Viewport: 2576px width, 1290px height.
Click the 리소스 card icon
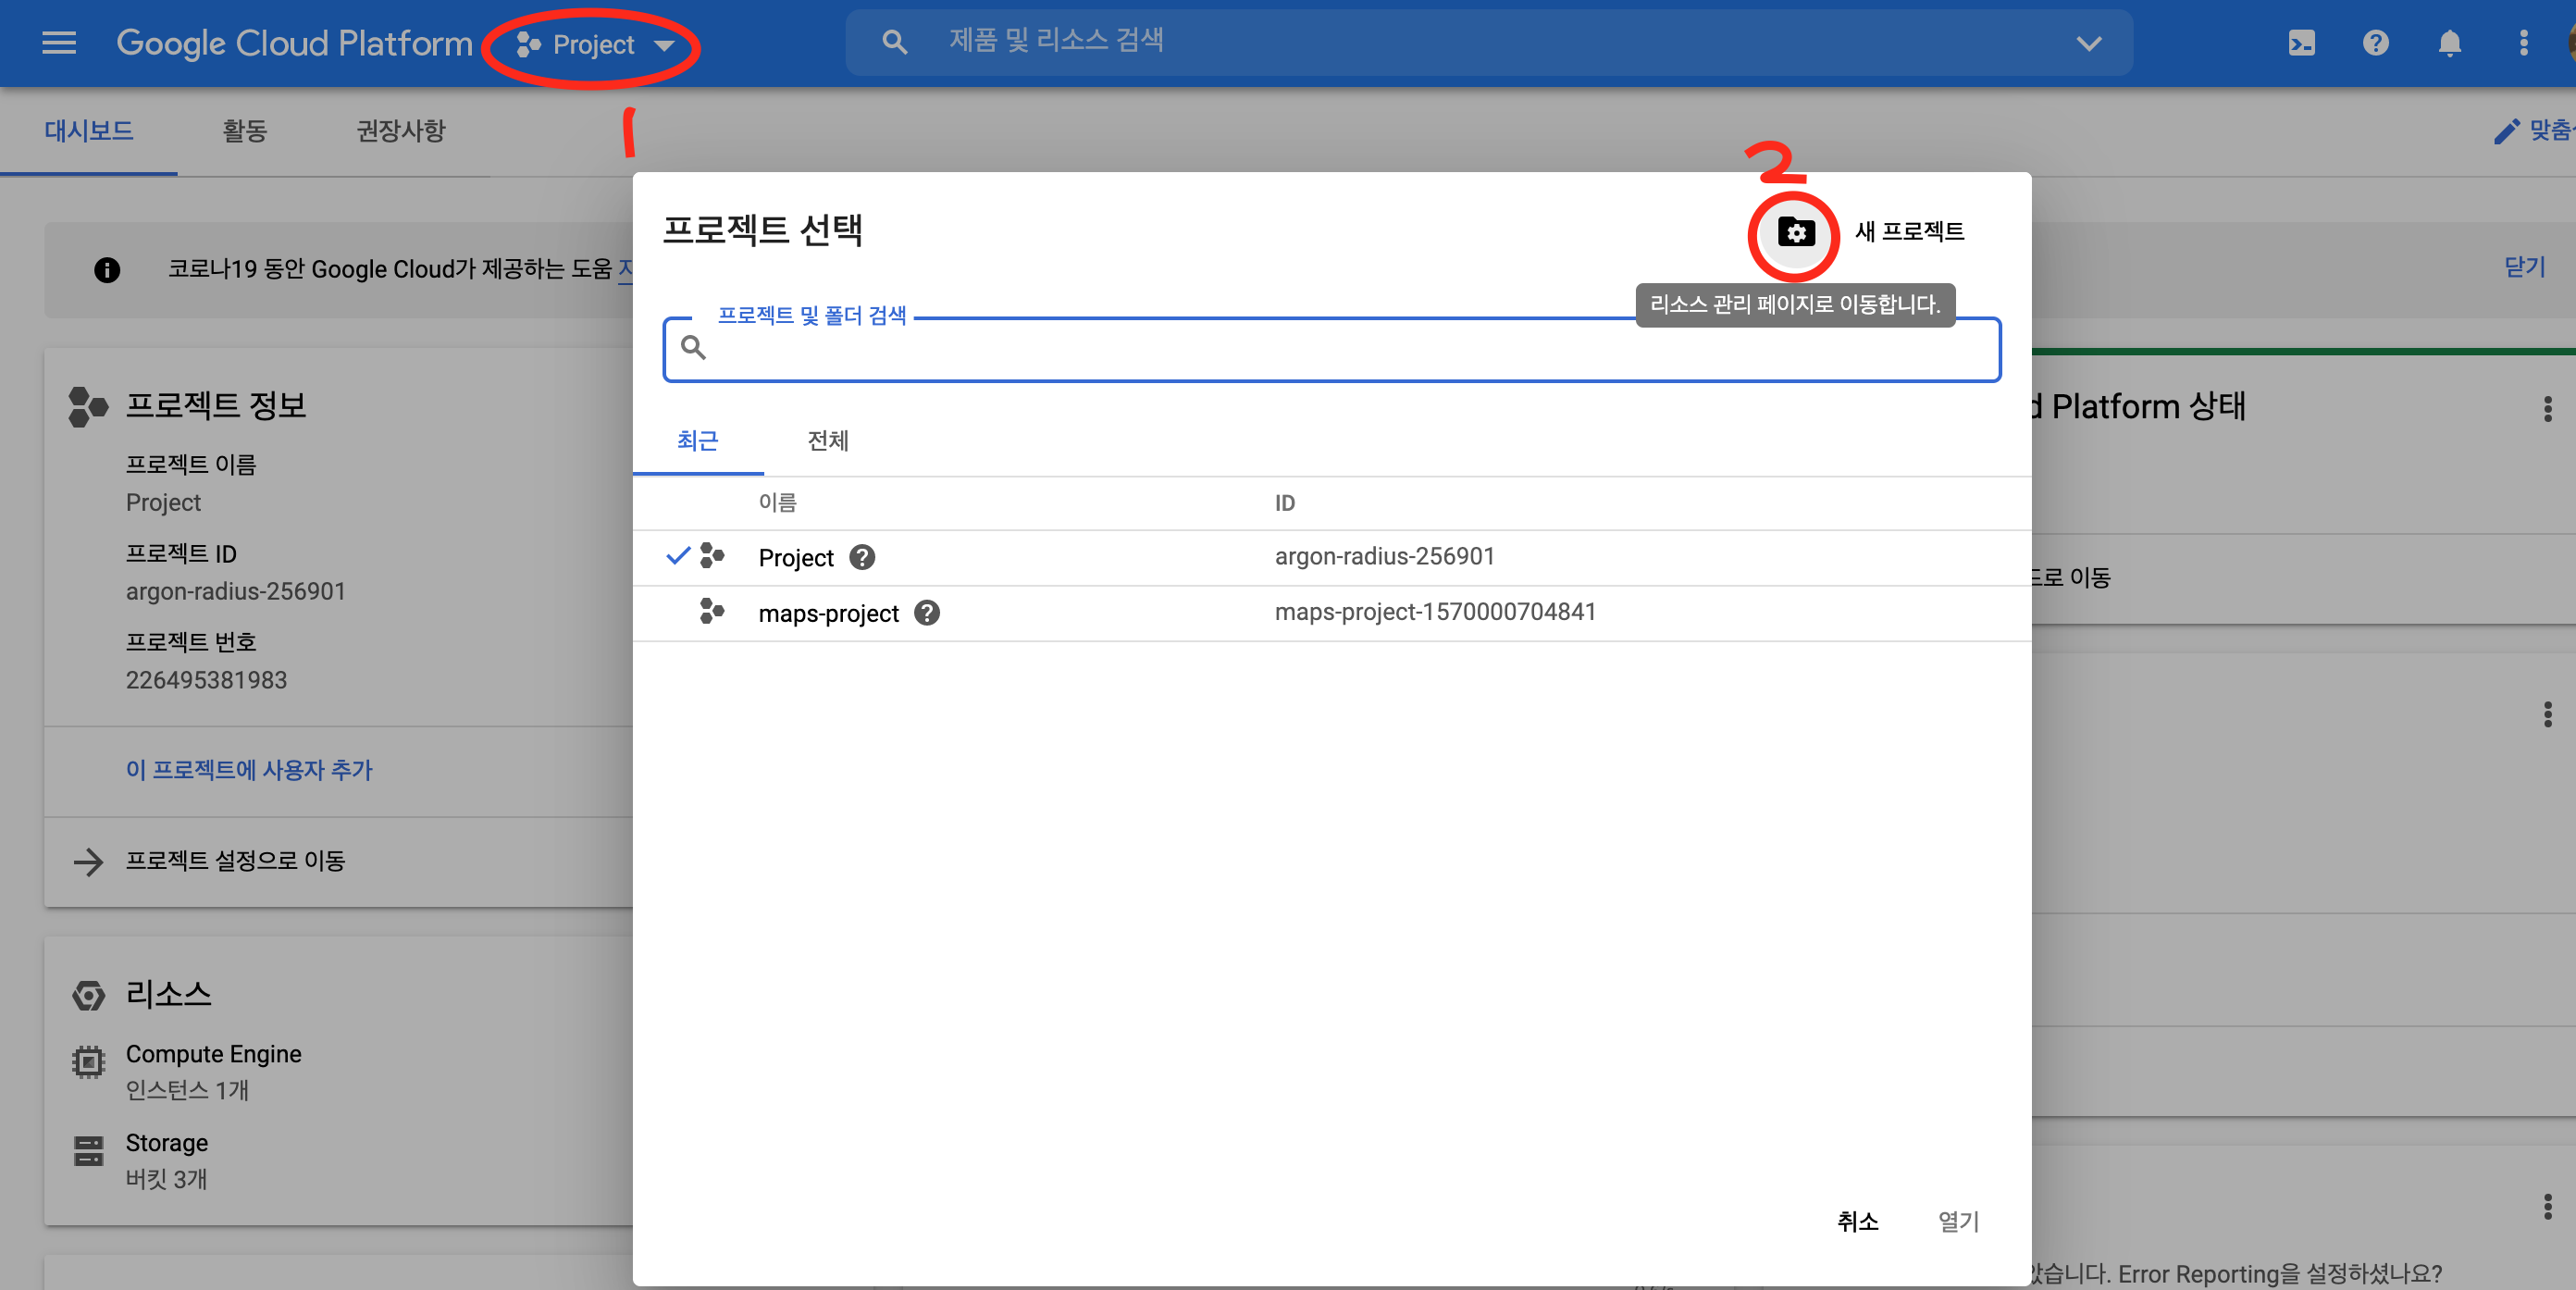[88, 995]
